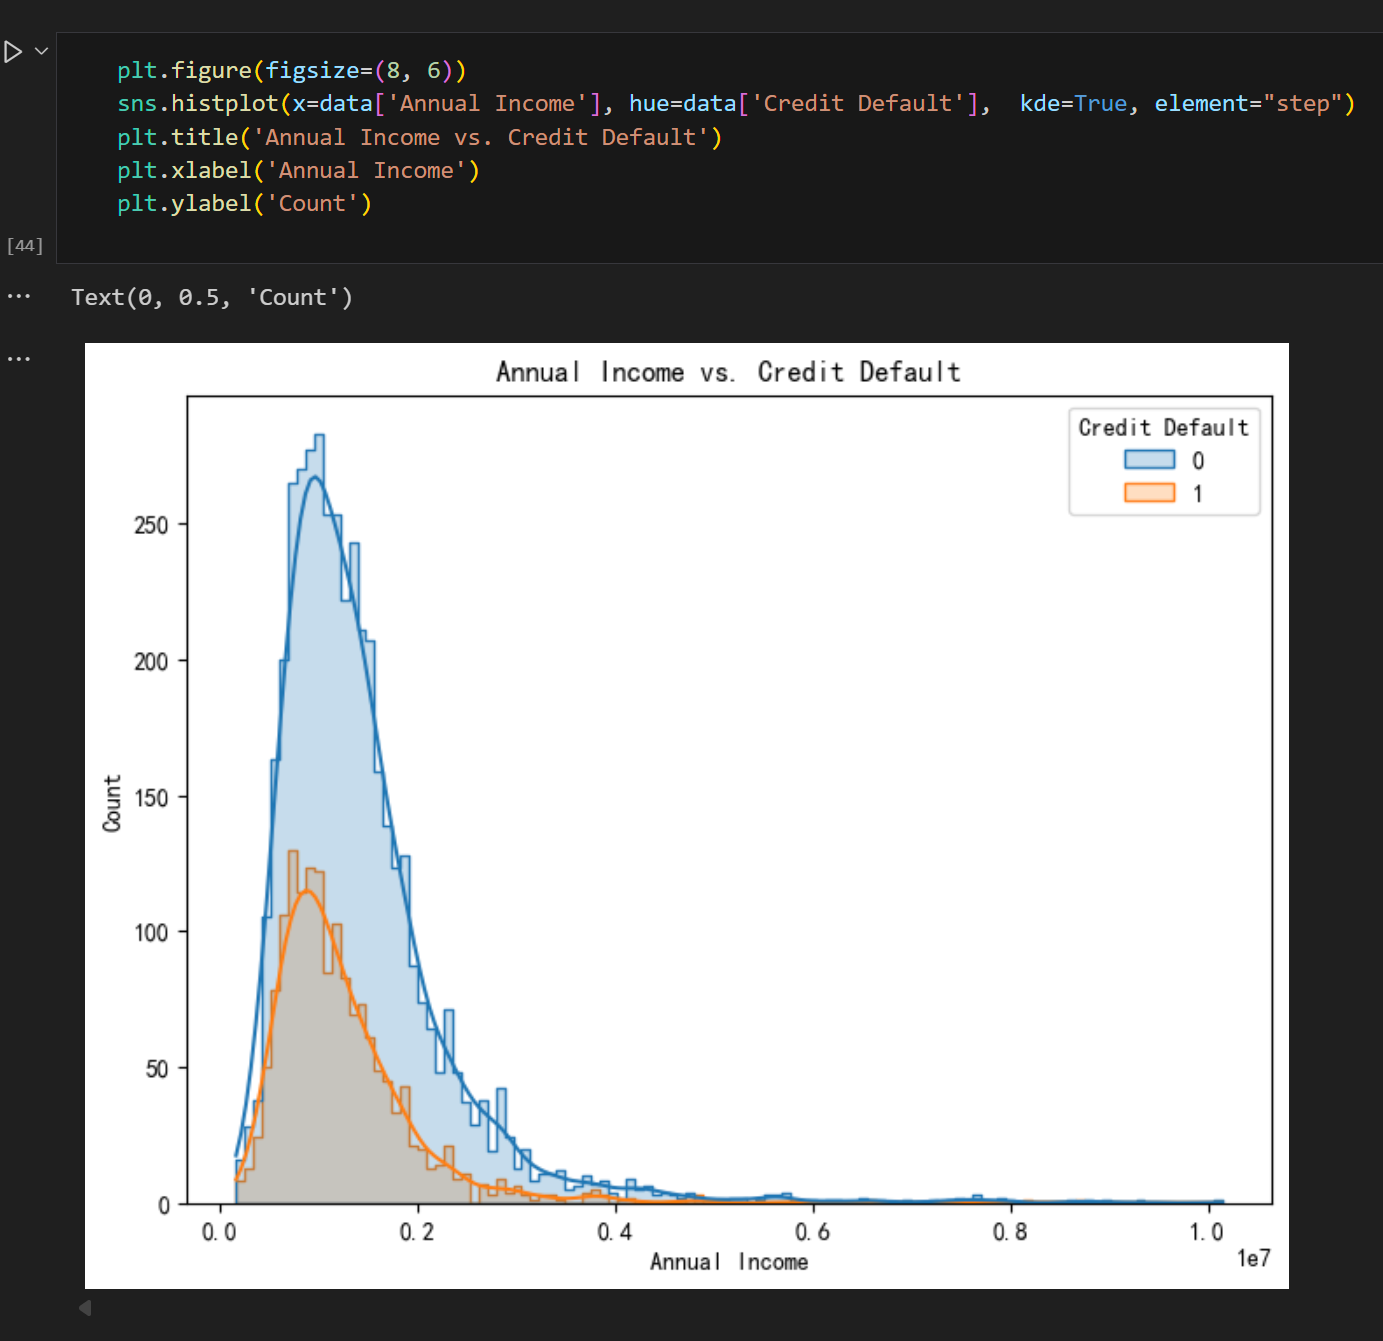Screen dimensions: 1383x1341
Task: Click the x-axis tick label 1.0
Action: tap(1207, 1232)
